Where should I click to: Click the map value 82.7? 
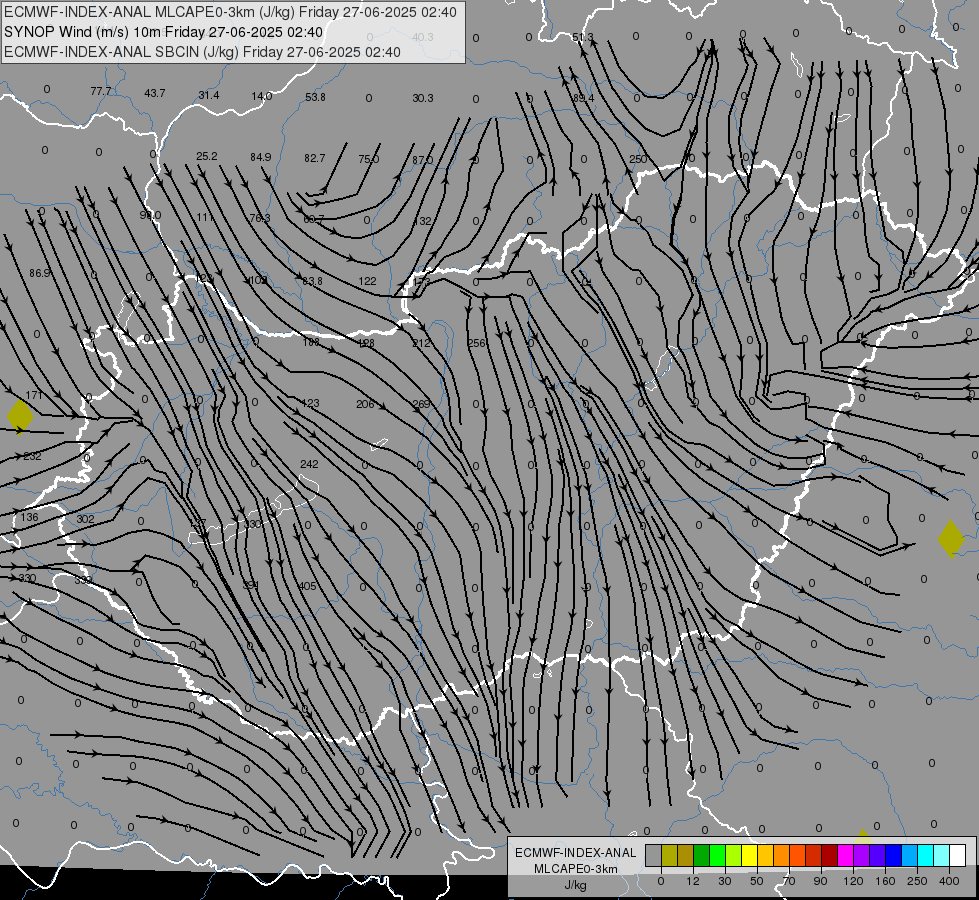pyautogui.click(x=315, y=159)
